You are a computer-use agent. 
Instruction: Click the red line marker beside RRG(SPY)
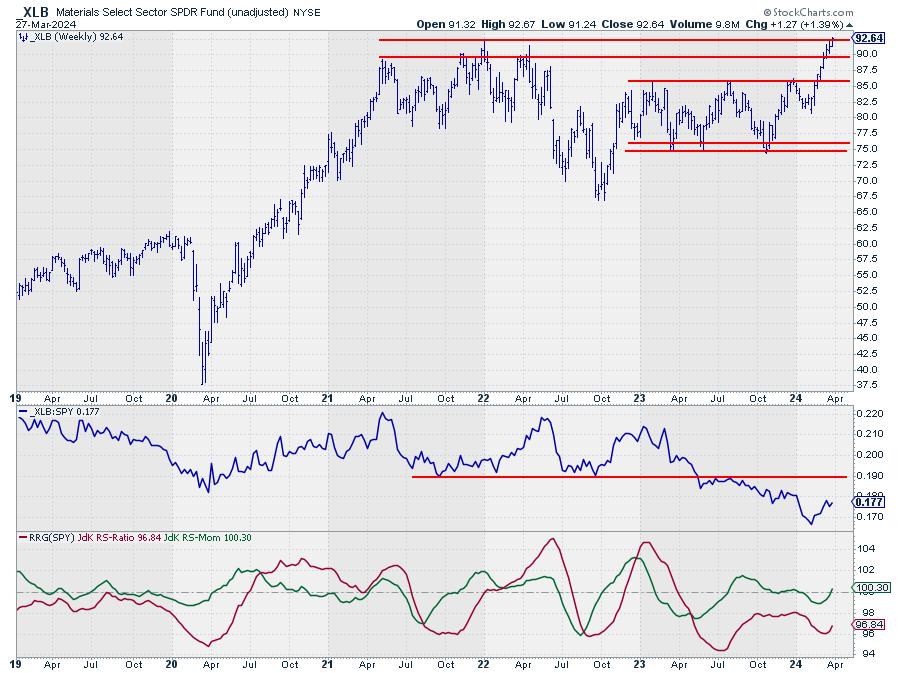click(x=23, y=538)
